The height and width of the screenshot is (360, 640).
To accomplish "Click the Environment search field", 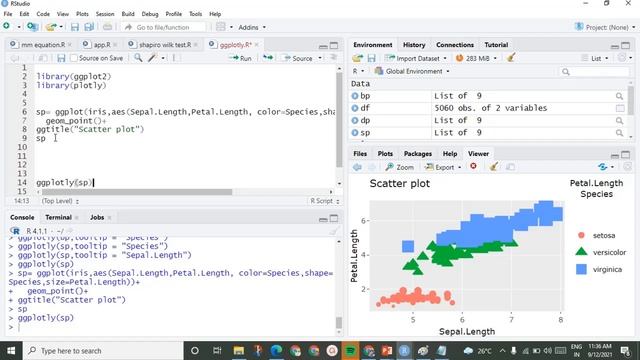I will (594, 72).
